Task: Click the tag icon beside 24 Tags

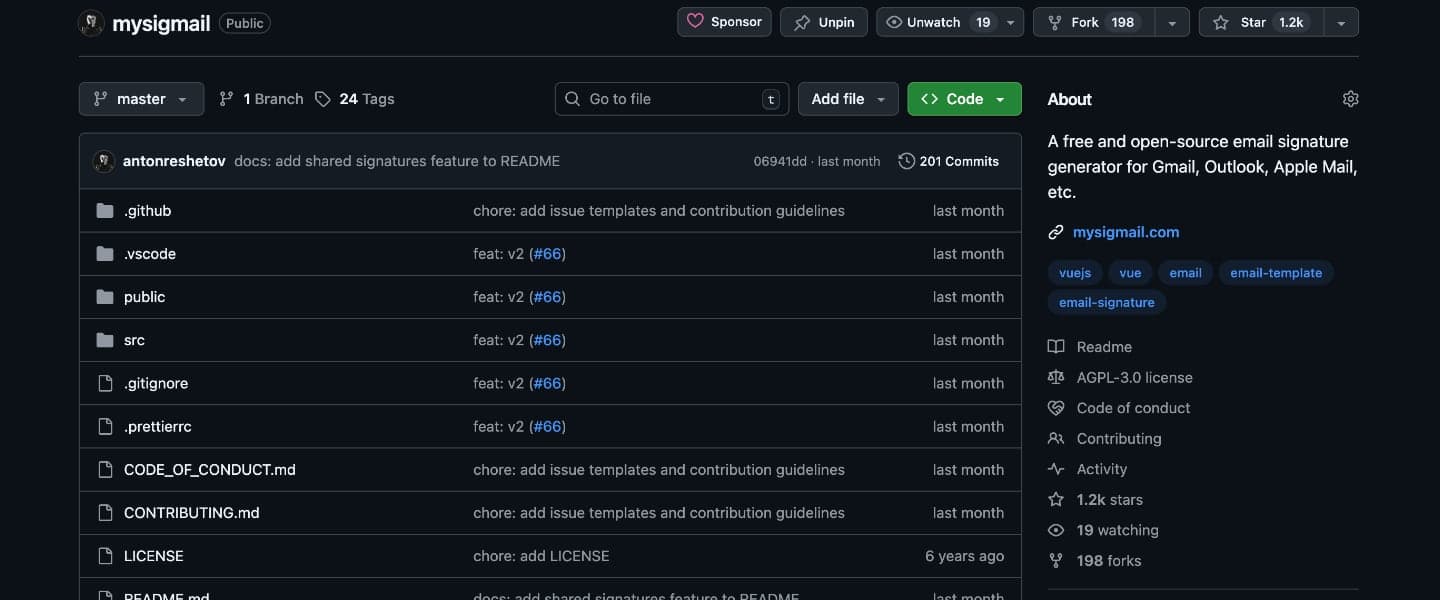Action: click(x=322, y=99)
